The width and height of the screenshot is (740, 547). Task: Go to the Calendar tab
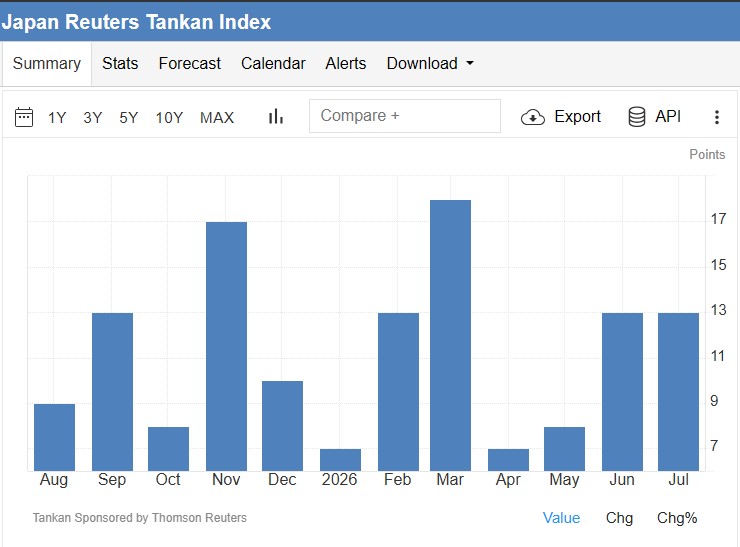[x=273, y=63]
